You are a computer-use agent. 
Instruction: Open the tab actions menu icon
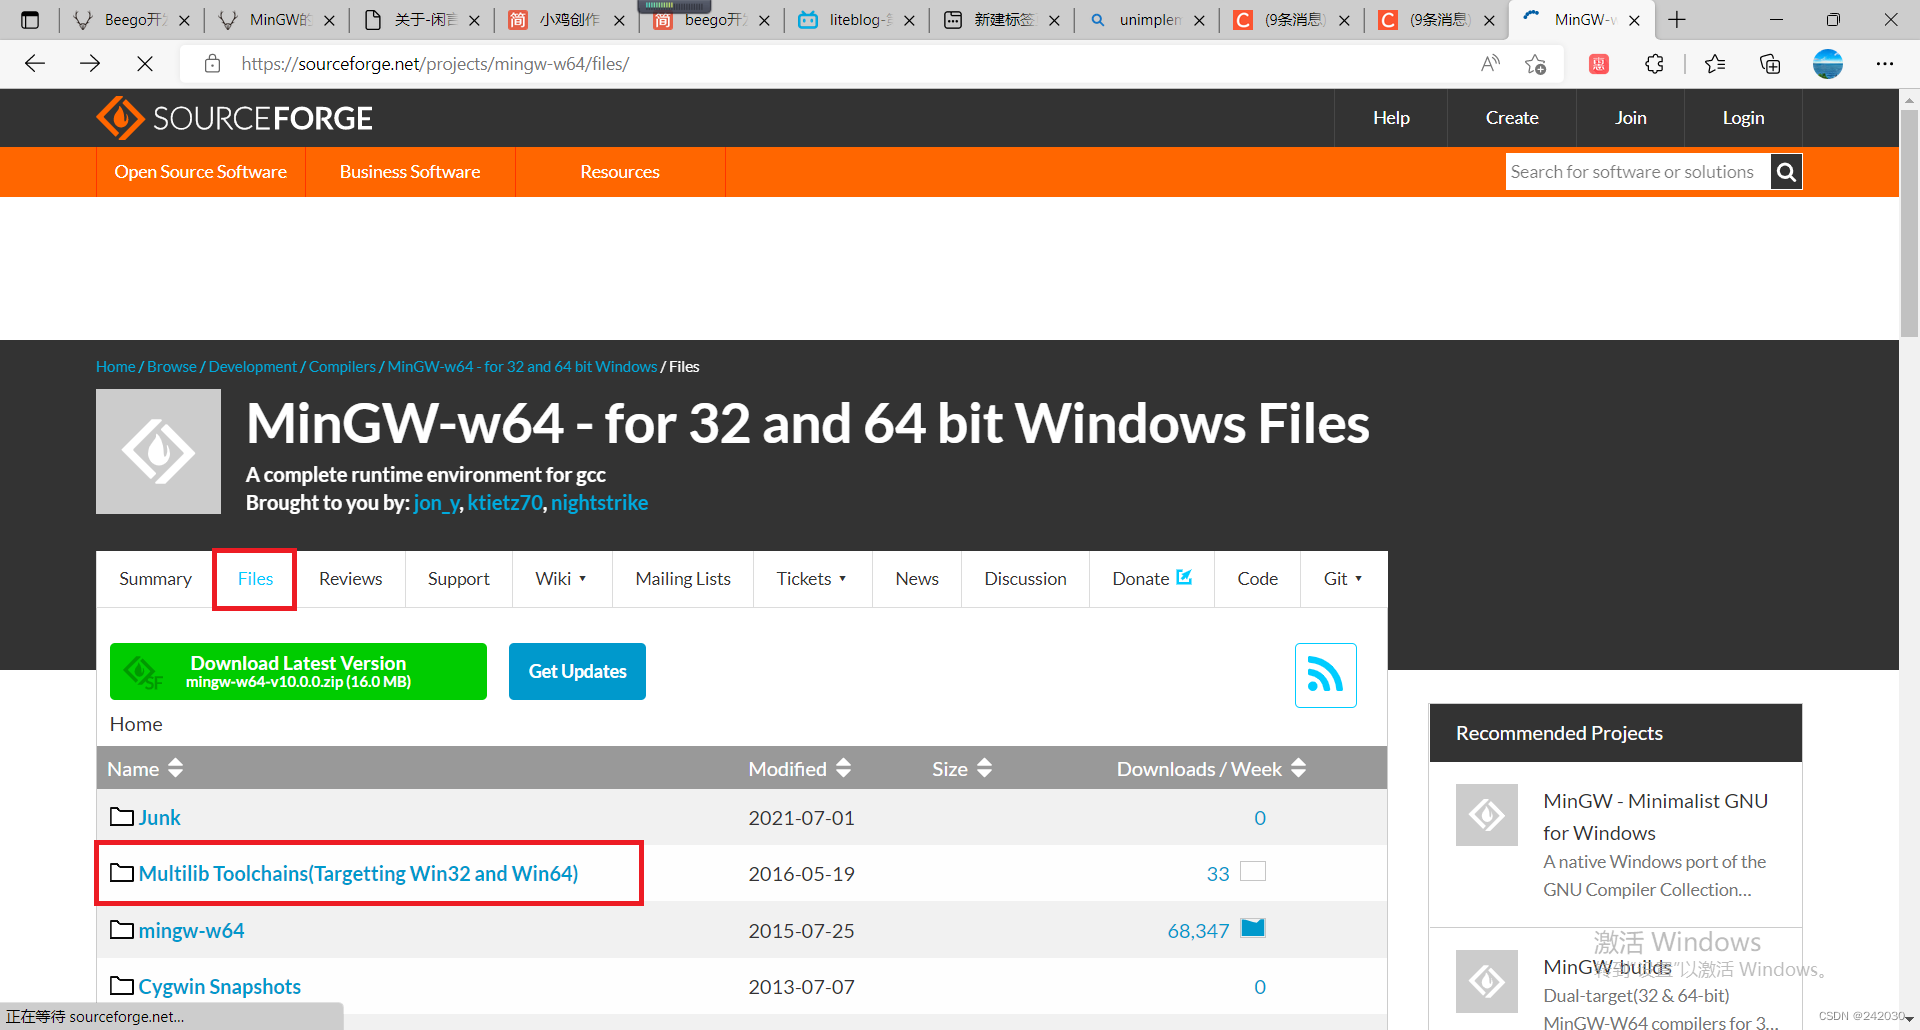[30, 20]
